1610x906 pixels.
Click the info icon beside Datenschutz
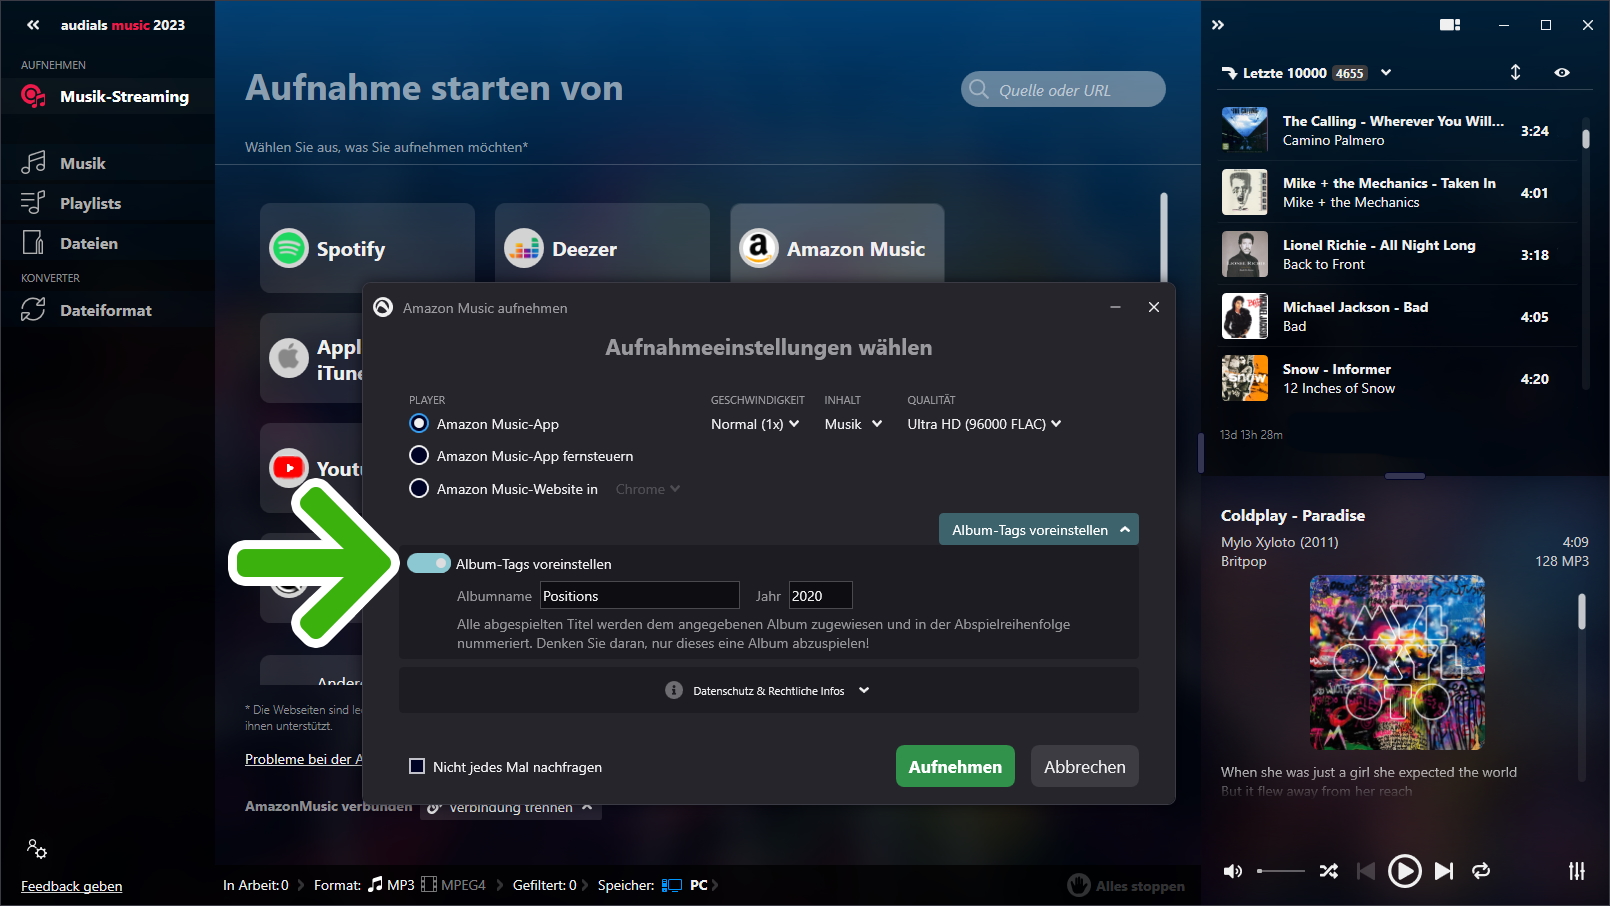click(x=674, y=691)
